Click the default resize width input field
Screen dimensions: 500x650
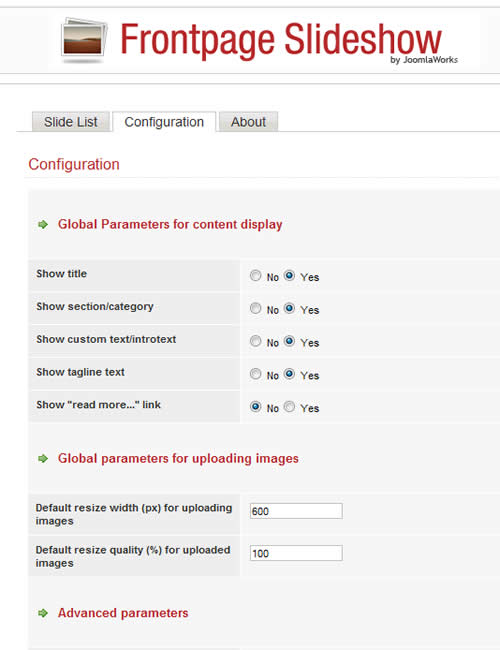(296, 511)
